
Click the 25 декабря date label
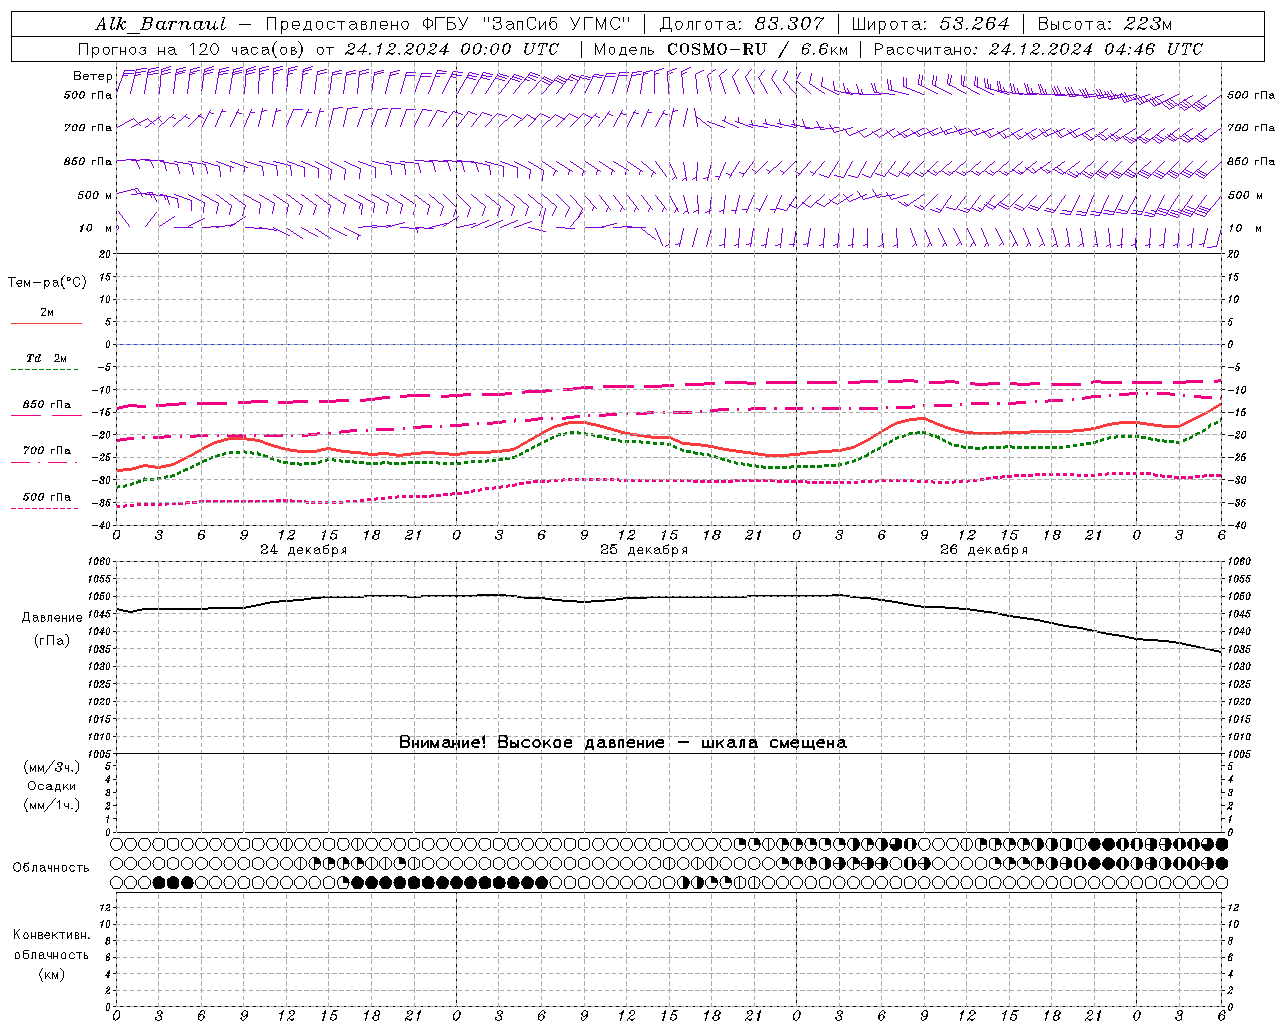644,550
